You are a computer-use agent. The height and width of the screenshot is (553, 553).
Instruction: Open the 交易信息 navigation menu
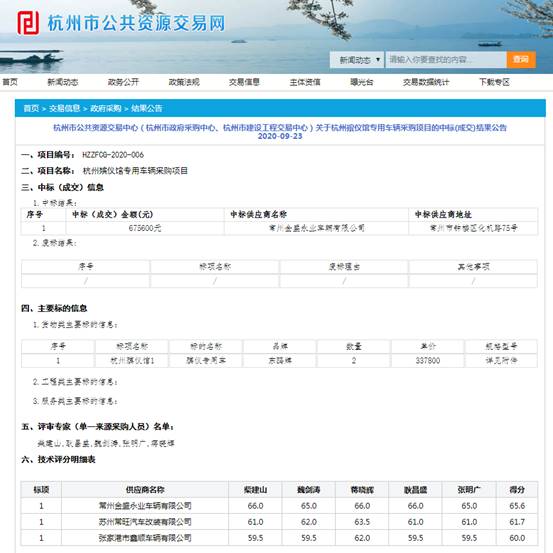pyautogui.click(x=244, y=82)
